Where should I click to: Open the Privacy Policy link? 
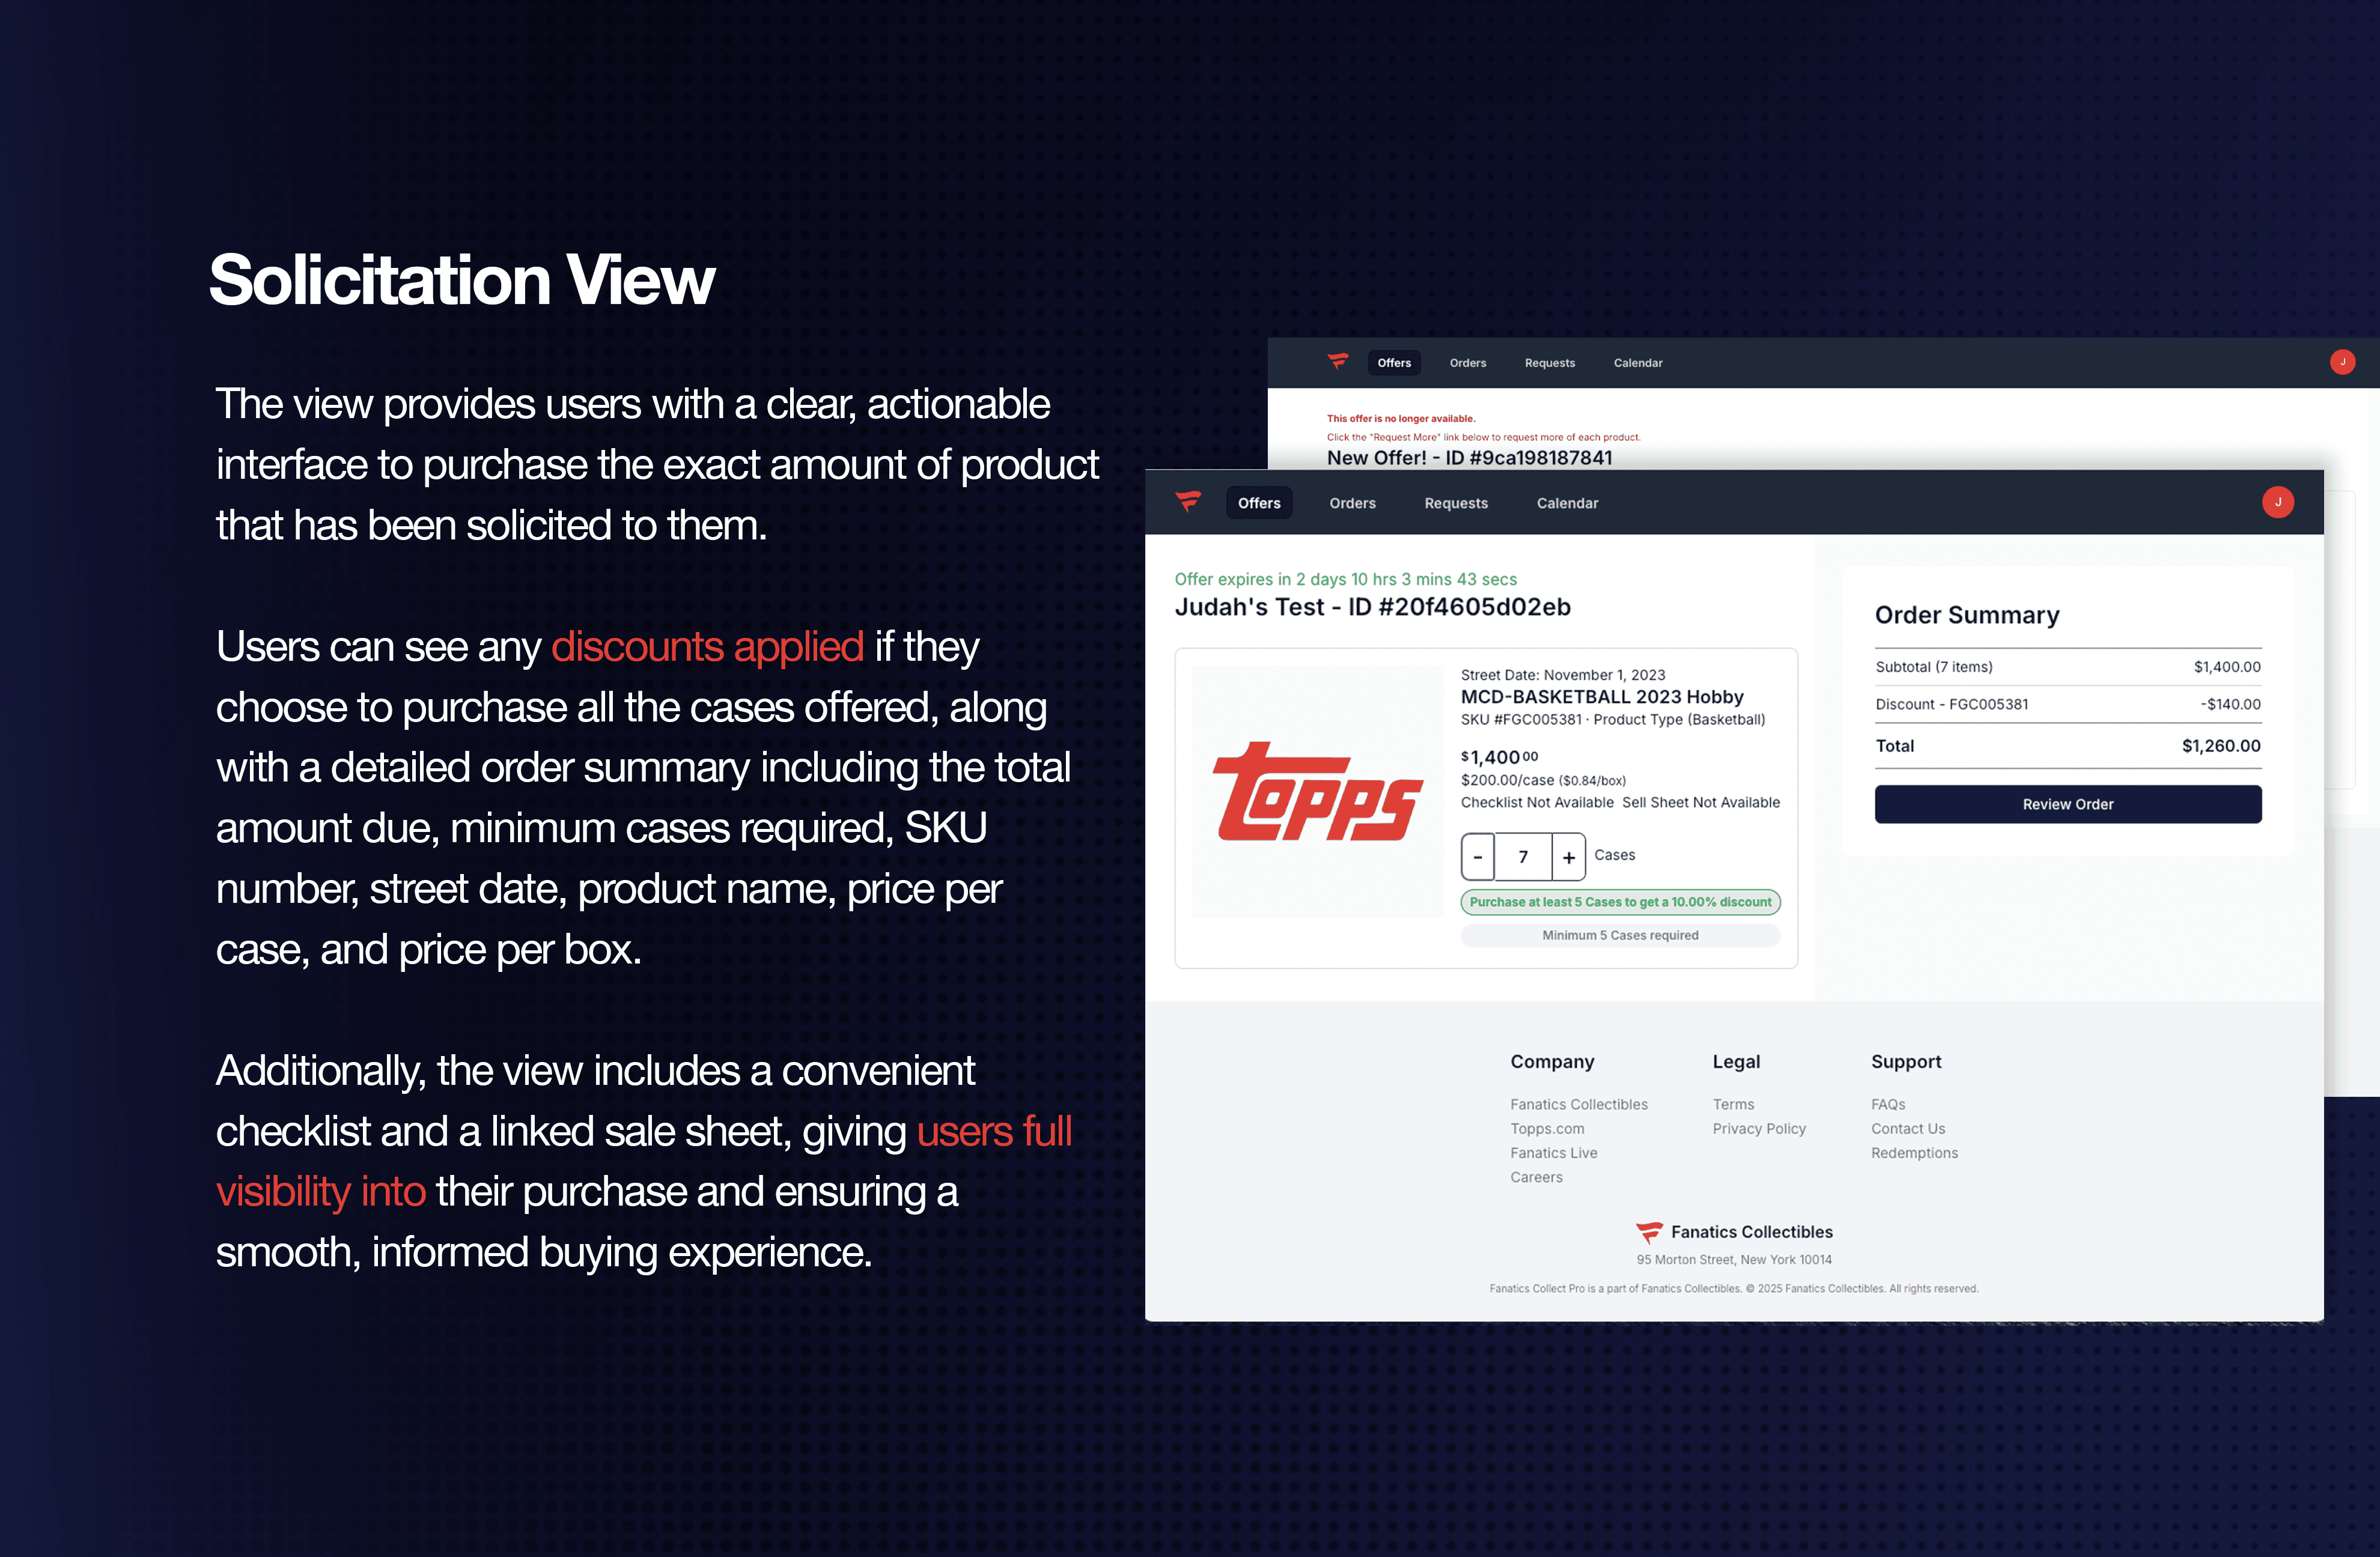pos(1758,1128)
